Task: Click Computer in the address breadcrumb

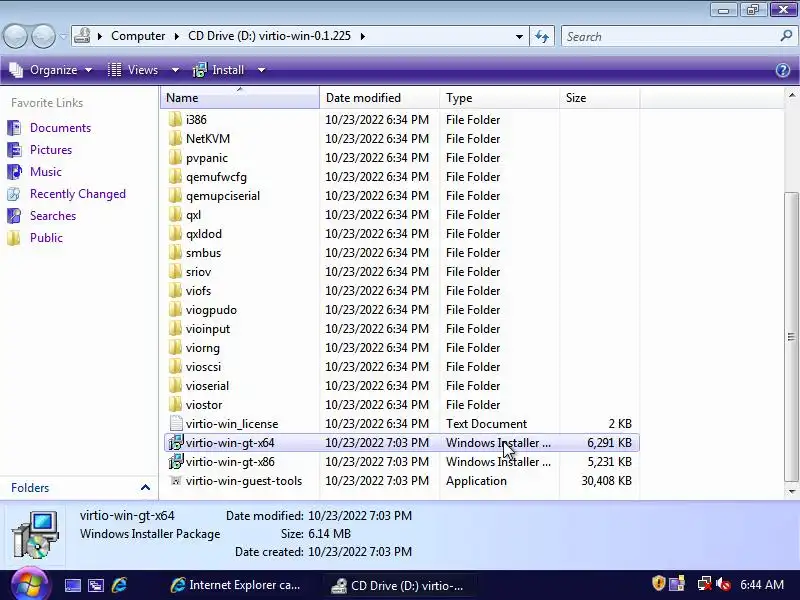Action: tap(138, 36)
